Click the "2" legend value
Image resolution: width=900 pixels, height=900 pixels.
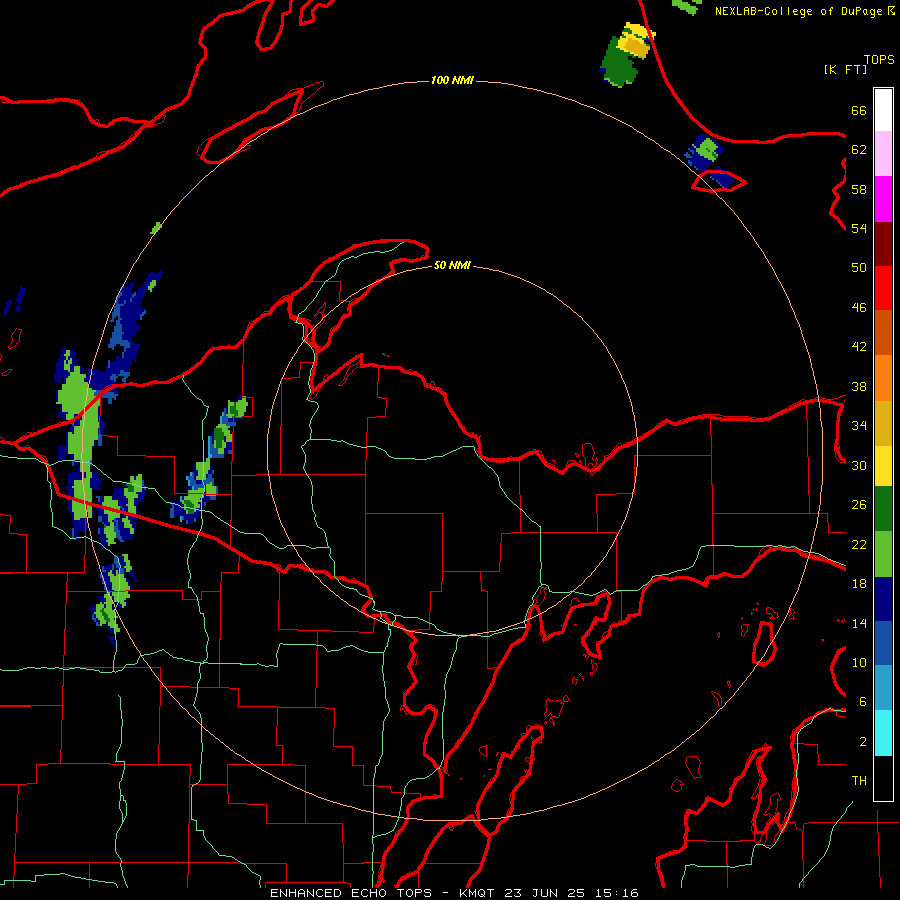point(862,742)
